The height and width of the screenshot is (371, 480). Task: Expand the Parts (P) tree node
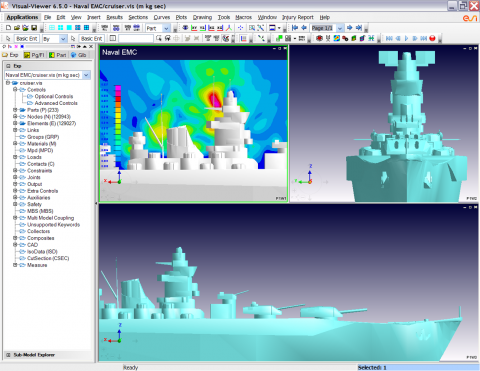(x=15, y=110)
